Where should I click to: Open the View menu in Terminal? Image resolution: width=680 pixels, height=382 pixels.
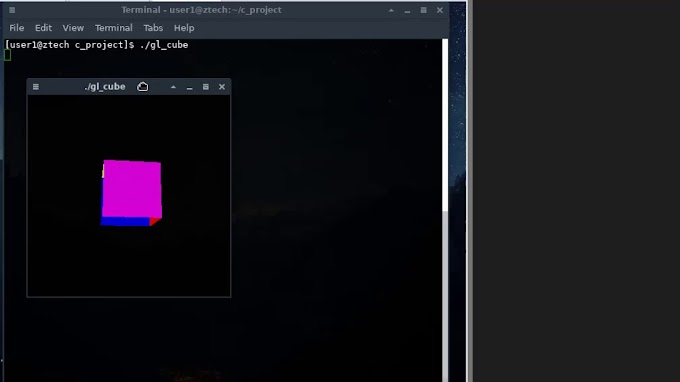pos(73,28)
